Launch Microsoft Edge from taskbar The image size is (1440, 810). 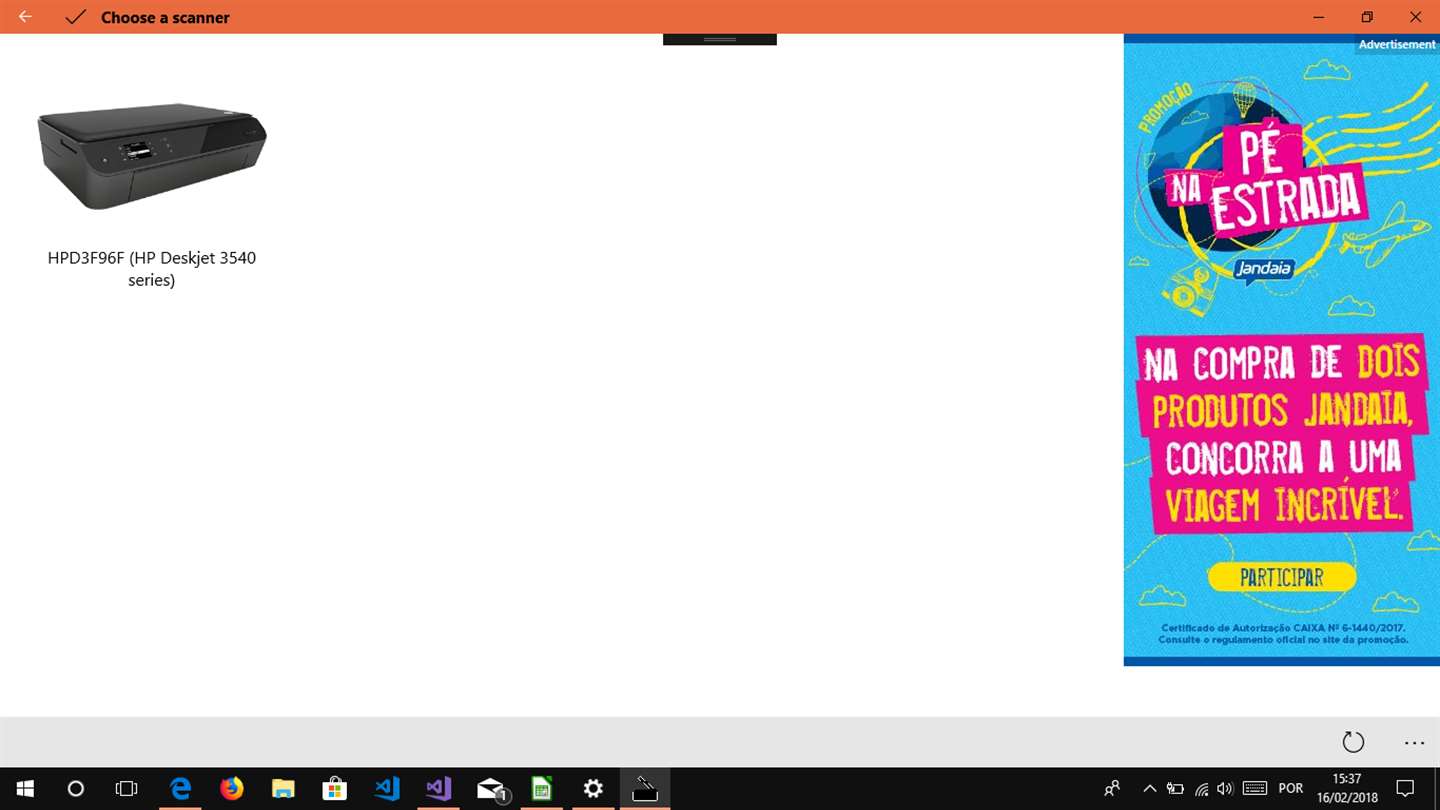click(x=180, y=789)
